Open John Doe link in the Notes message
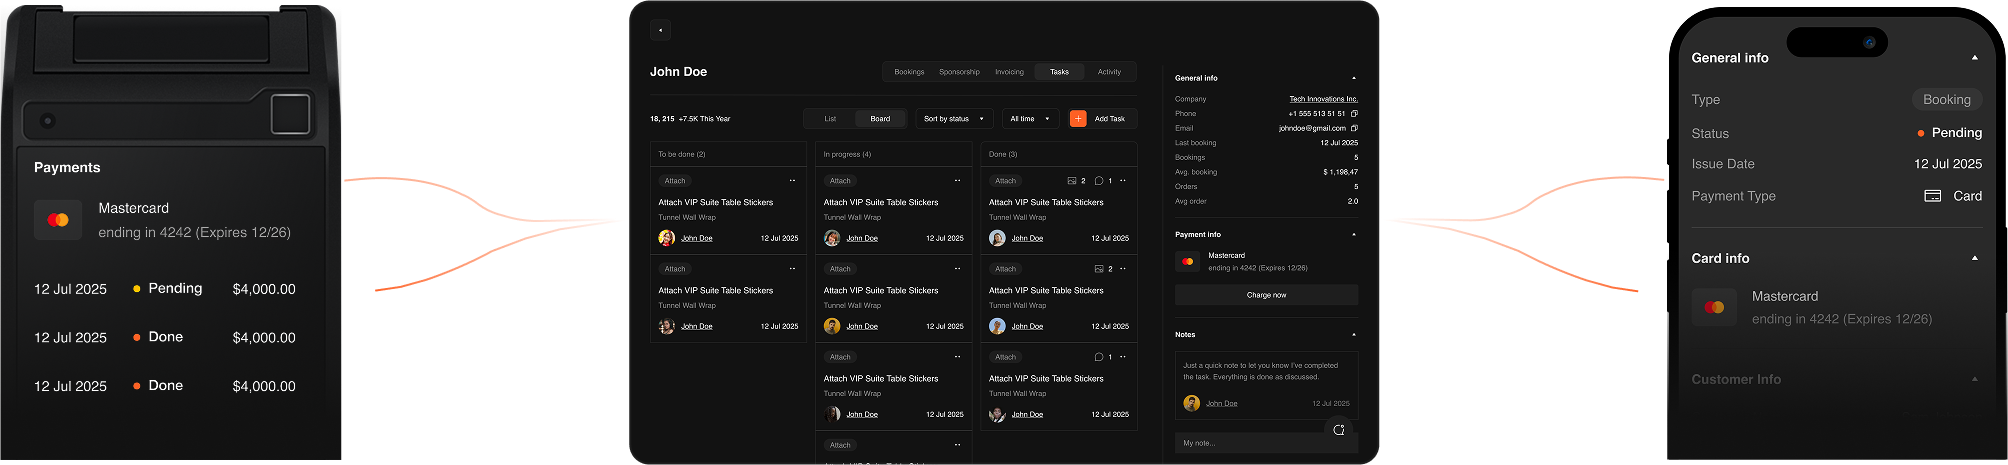2008x465 pixels. click(x=1222, y=403)
